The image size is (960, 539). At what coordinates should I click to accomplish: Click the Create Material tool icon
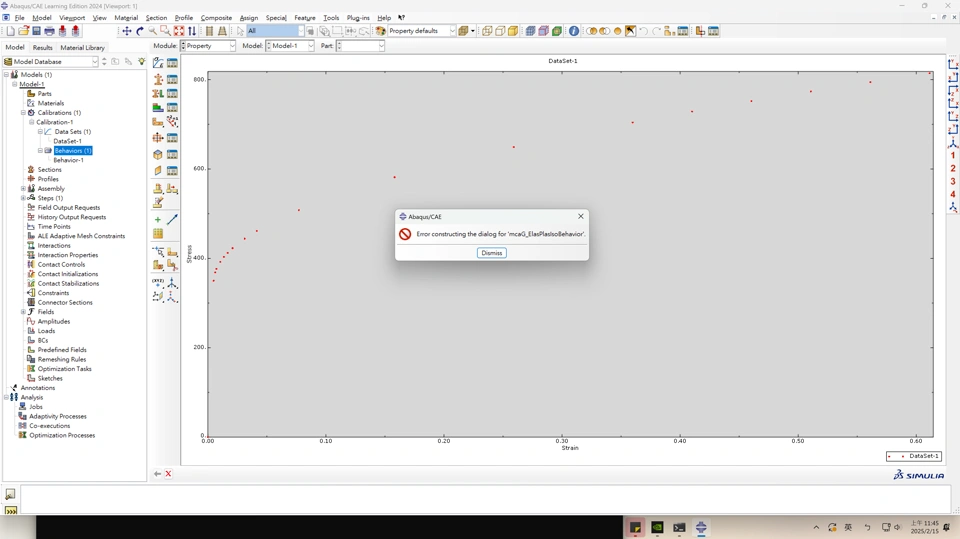click(158, 62)
